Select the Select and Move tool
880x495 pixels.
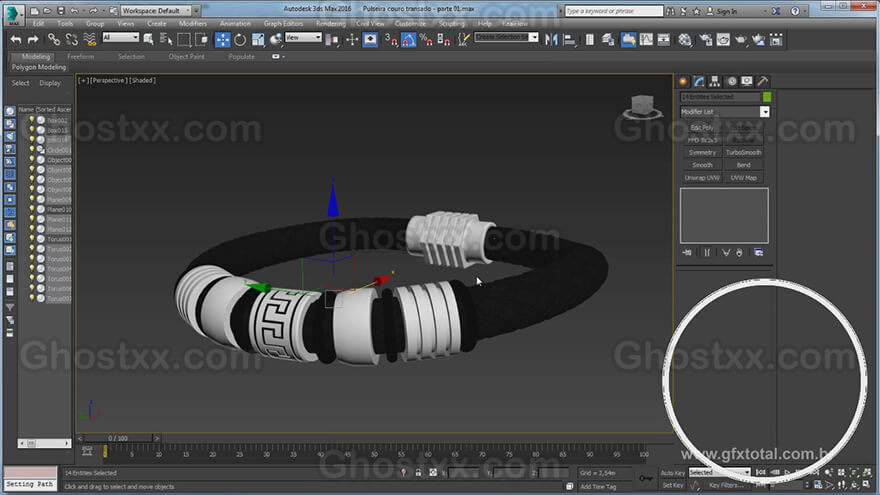[222, 39]
